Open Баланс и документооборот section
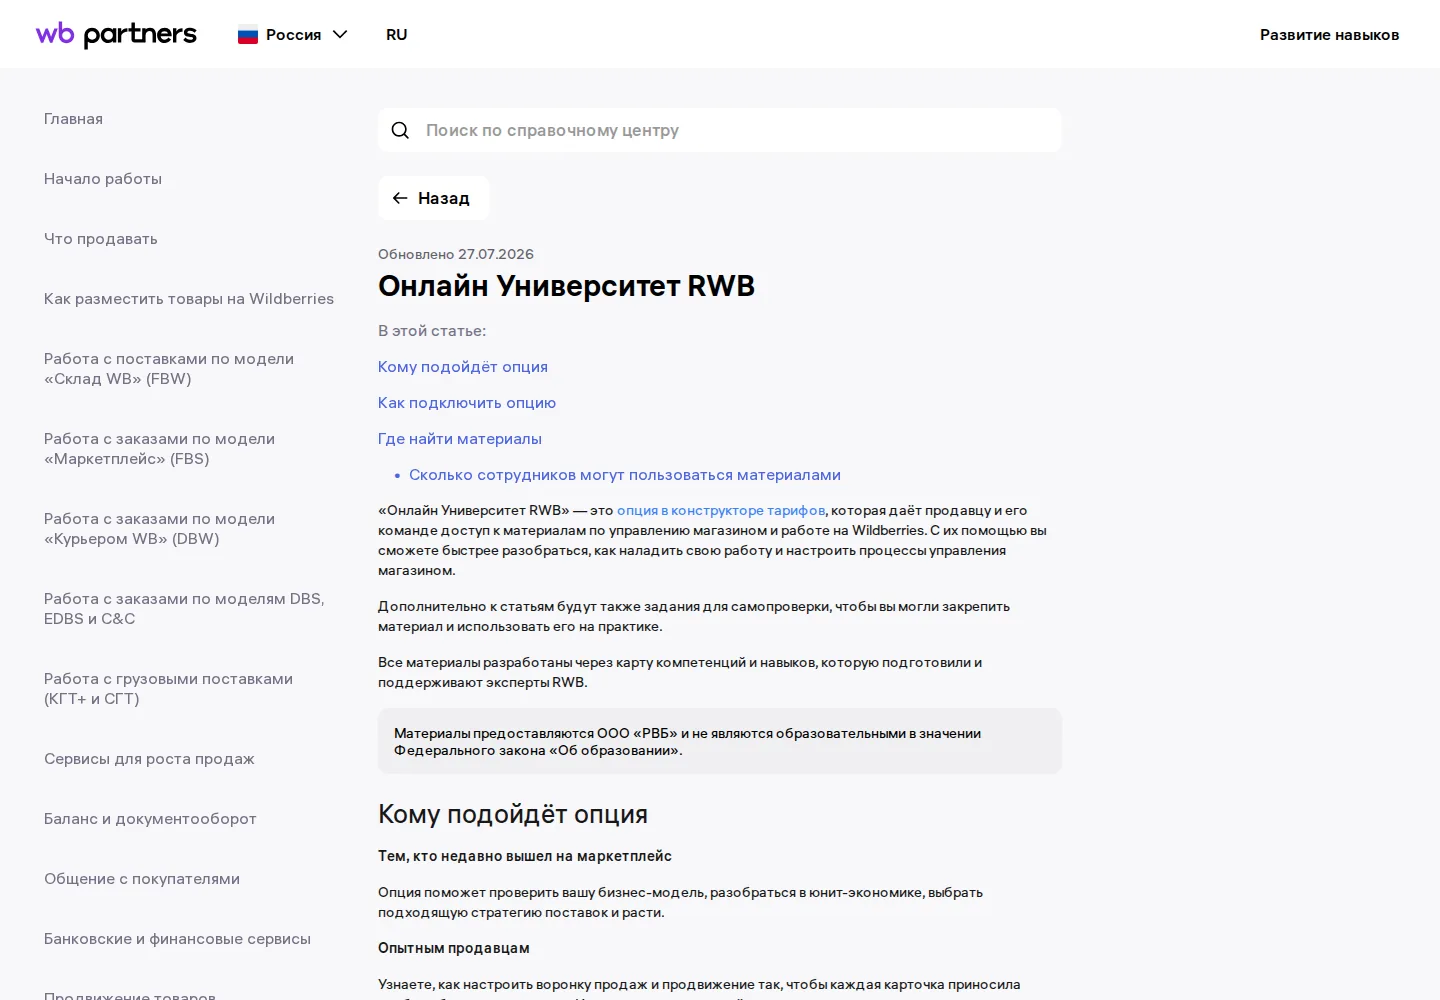1440x1000 pixels. (150, 819)
